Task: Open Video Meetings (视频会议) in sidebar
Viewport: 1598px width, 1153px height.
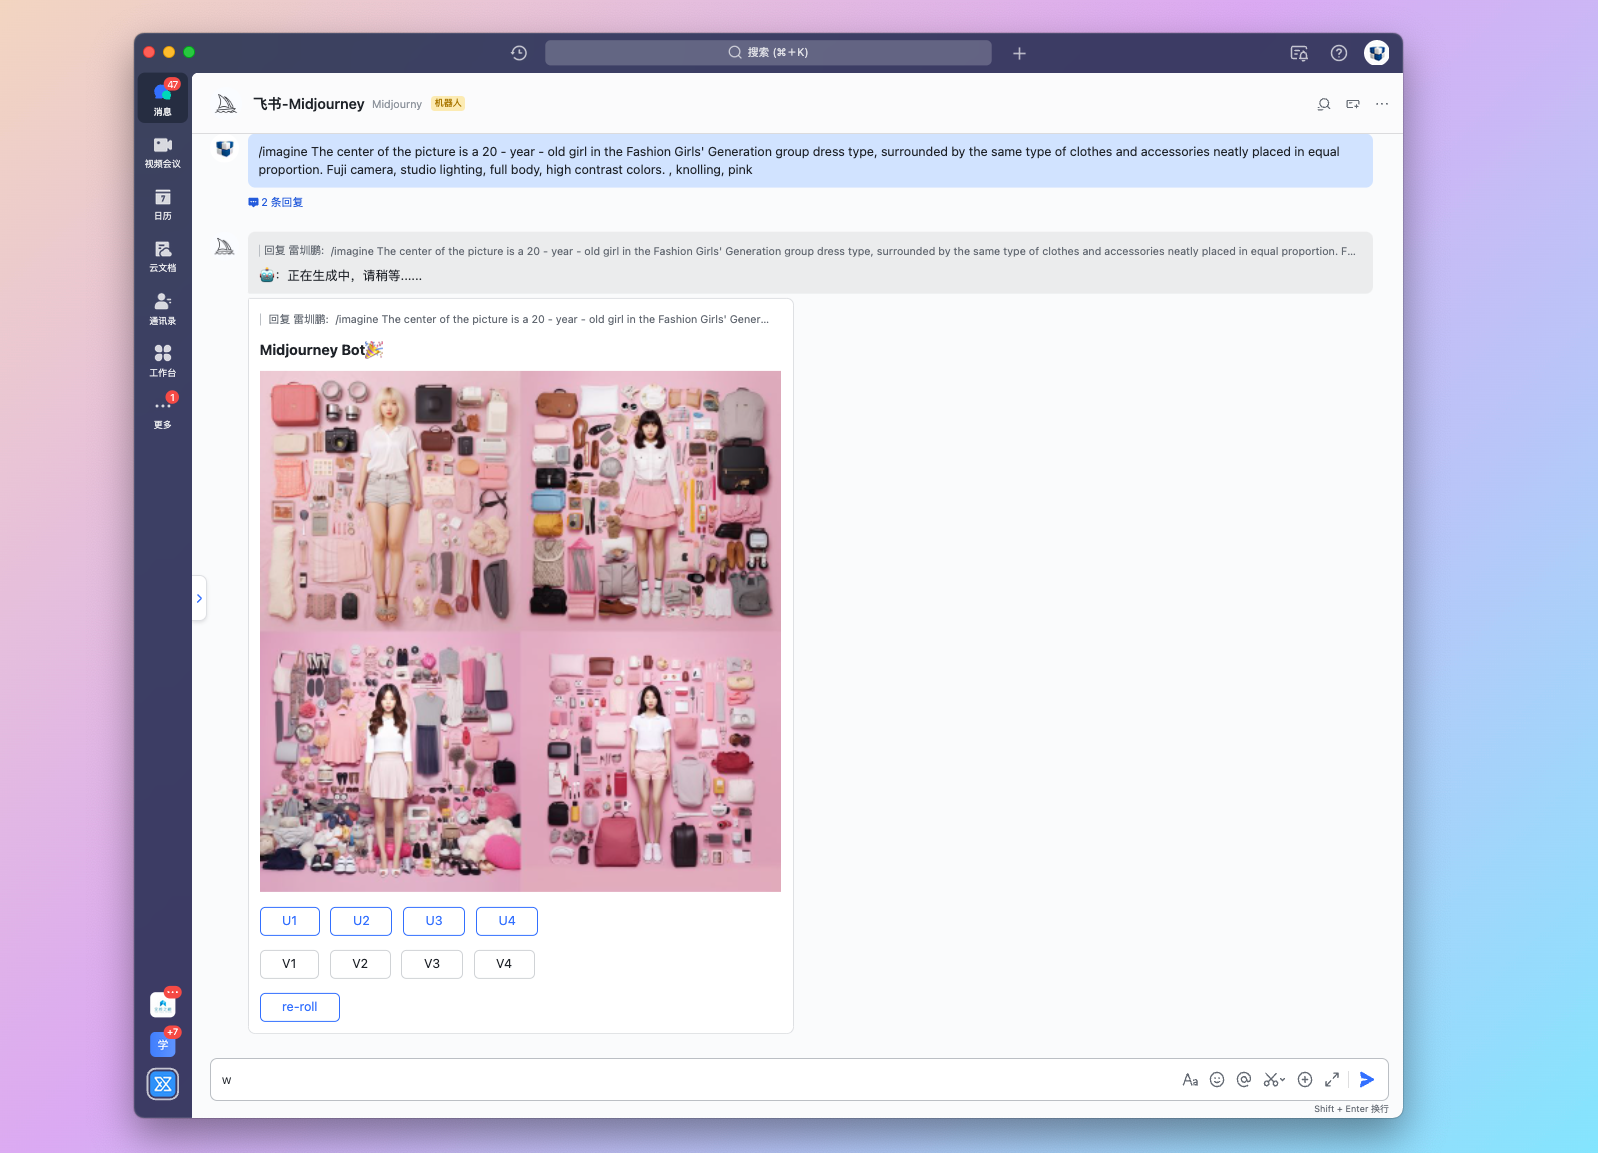Action: (163, 151)
